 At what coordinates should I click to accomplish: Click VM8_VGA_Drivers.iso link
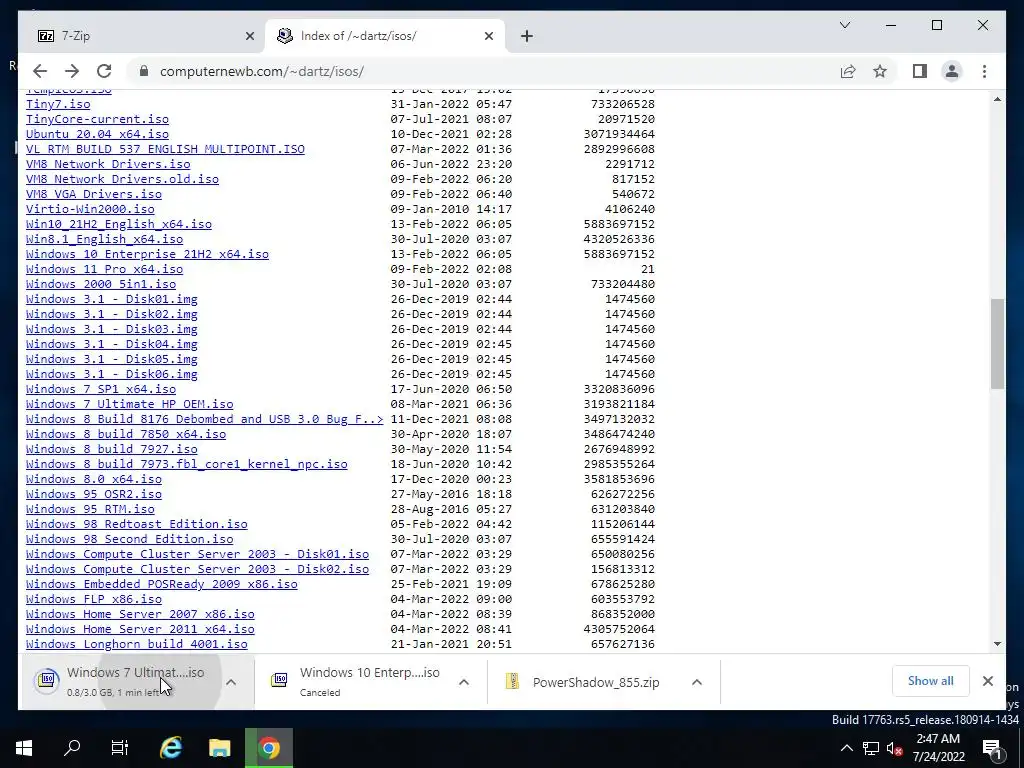tap(93, 194)
